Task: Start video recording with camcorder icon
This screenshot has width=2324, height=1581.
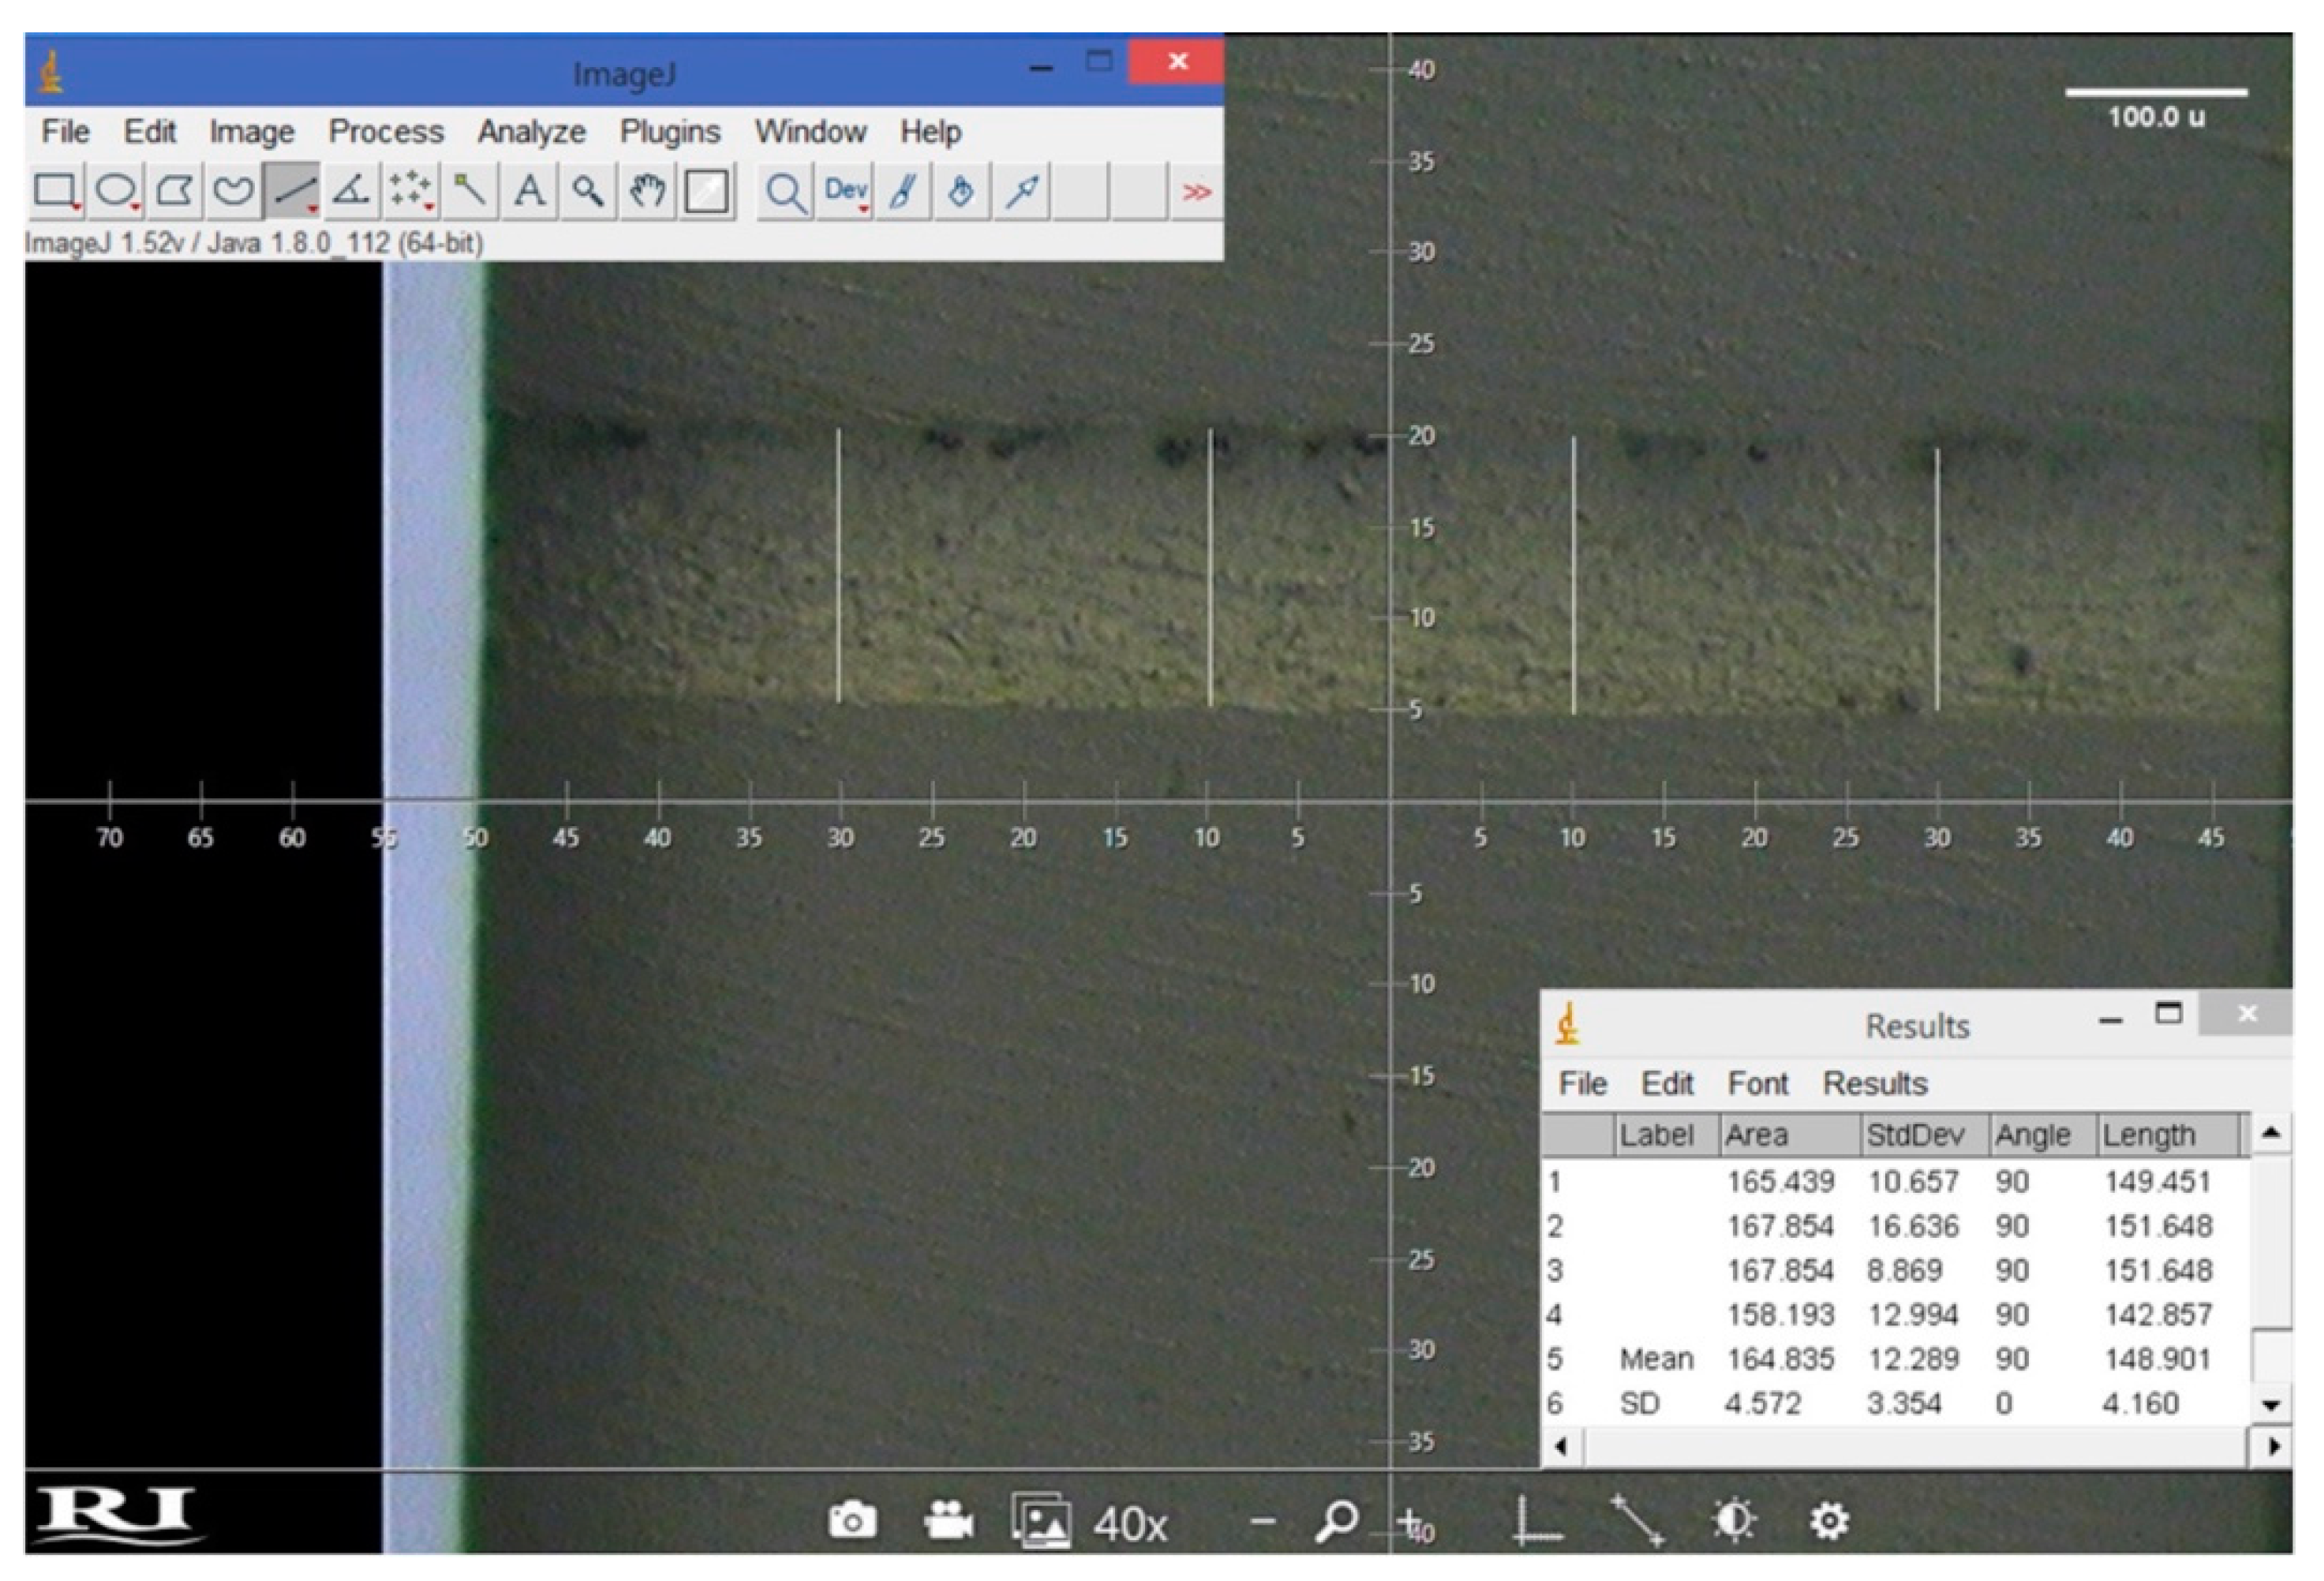Action: tap(947, 1521)
